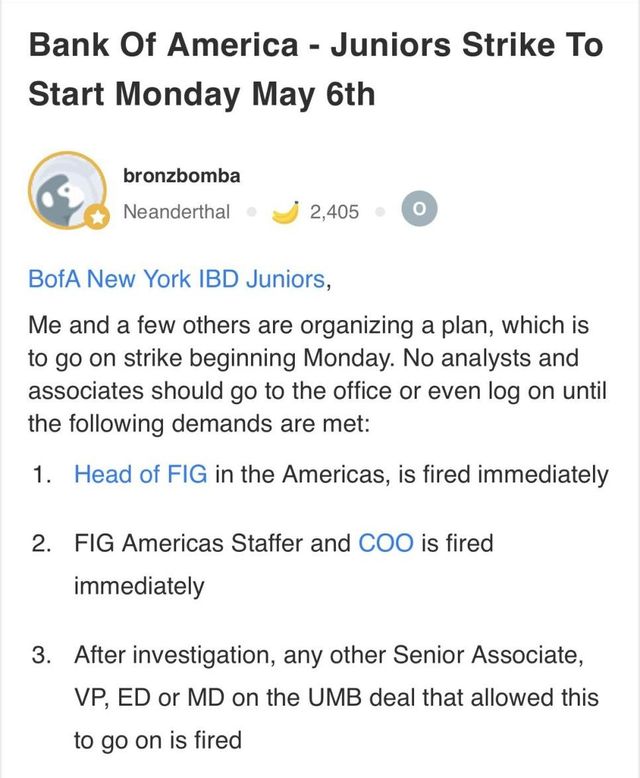640x778 pixels.
Task: Click the gray dot after Neanderthal
Action: coord(251,212)
